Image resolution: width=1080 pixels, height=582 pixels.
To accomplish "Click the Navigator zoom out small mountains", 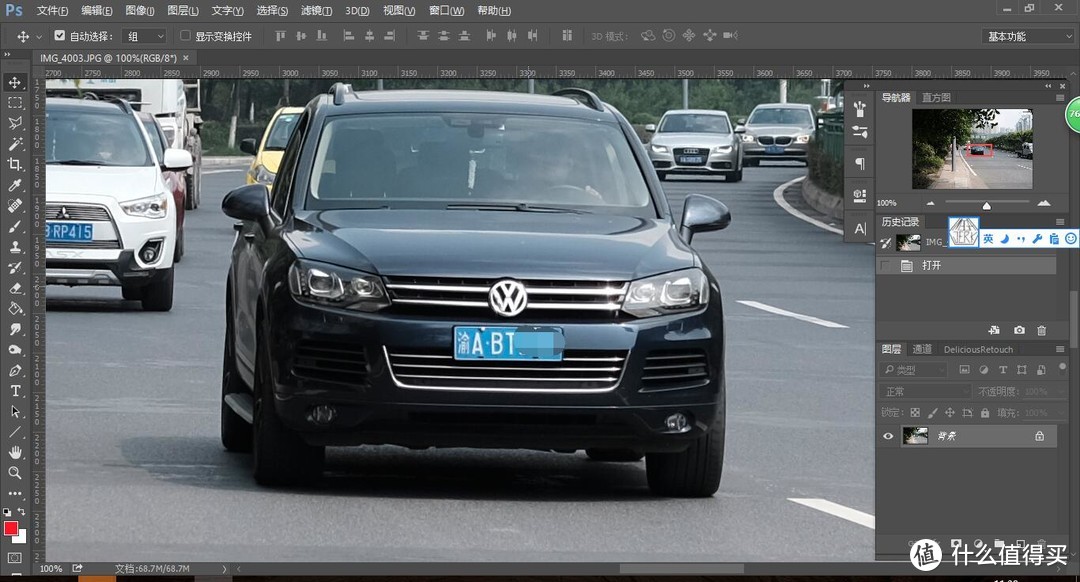I will coord(931,203).
